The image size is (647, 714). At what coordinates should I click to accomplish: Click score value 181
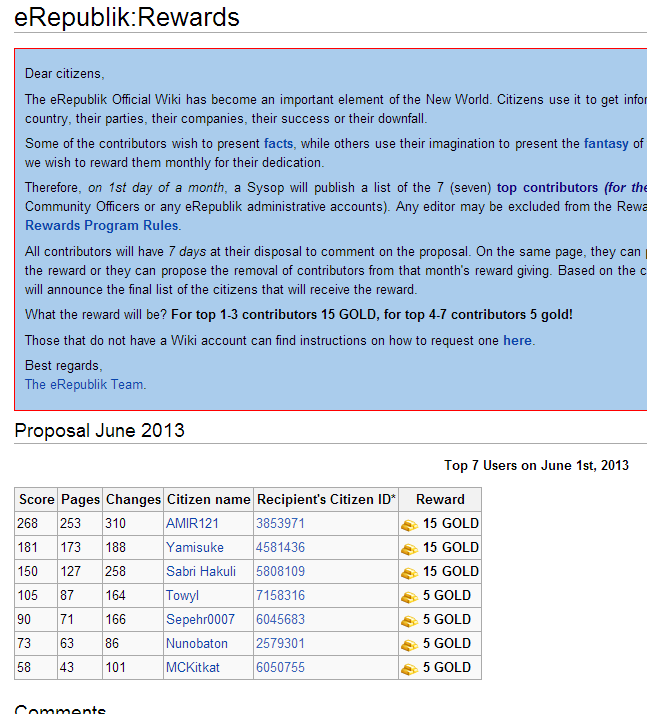pyautogui.click(x=27, y=547)
